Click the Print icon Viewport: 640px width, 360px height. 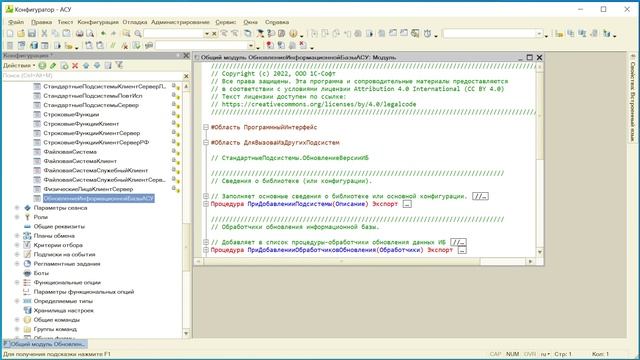pyautogui.click(x=80, y=33)
